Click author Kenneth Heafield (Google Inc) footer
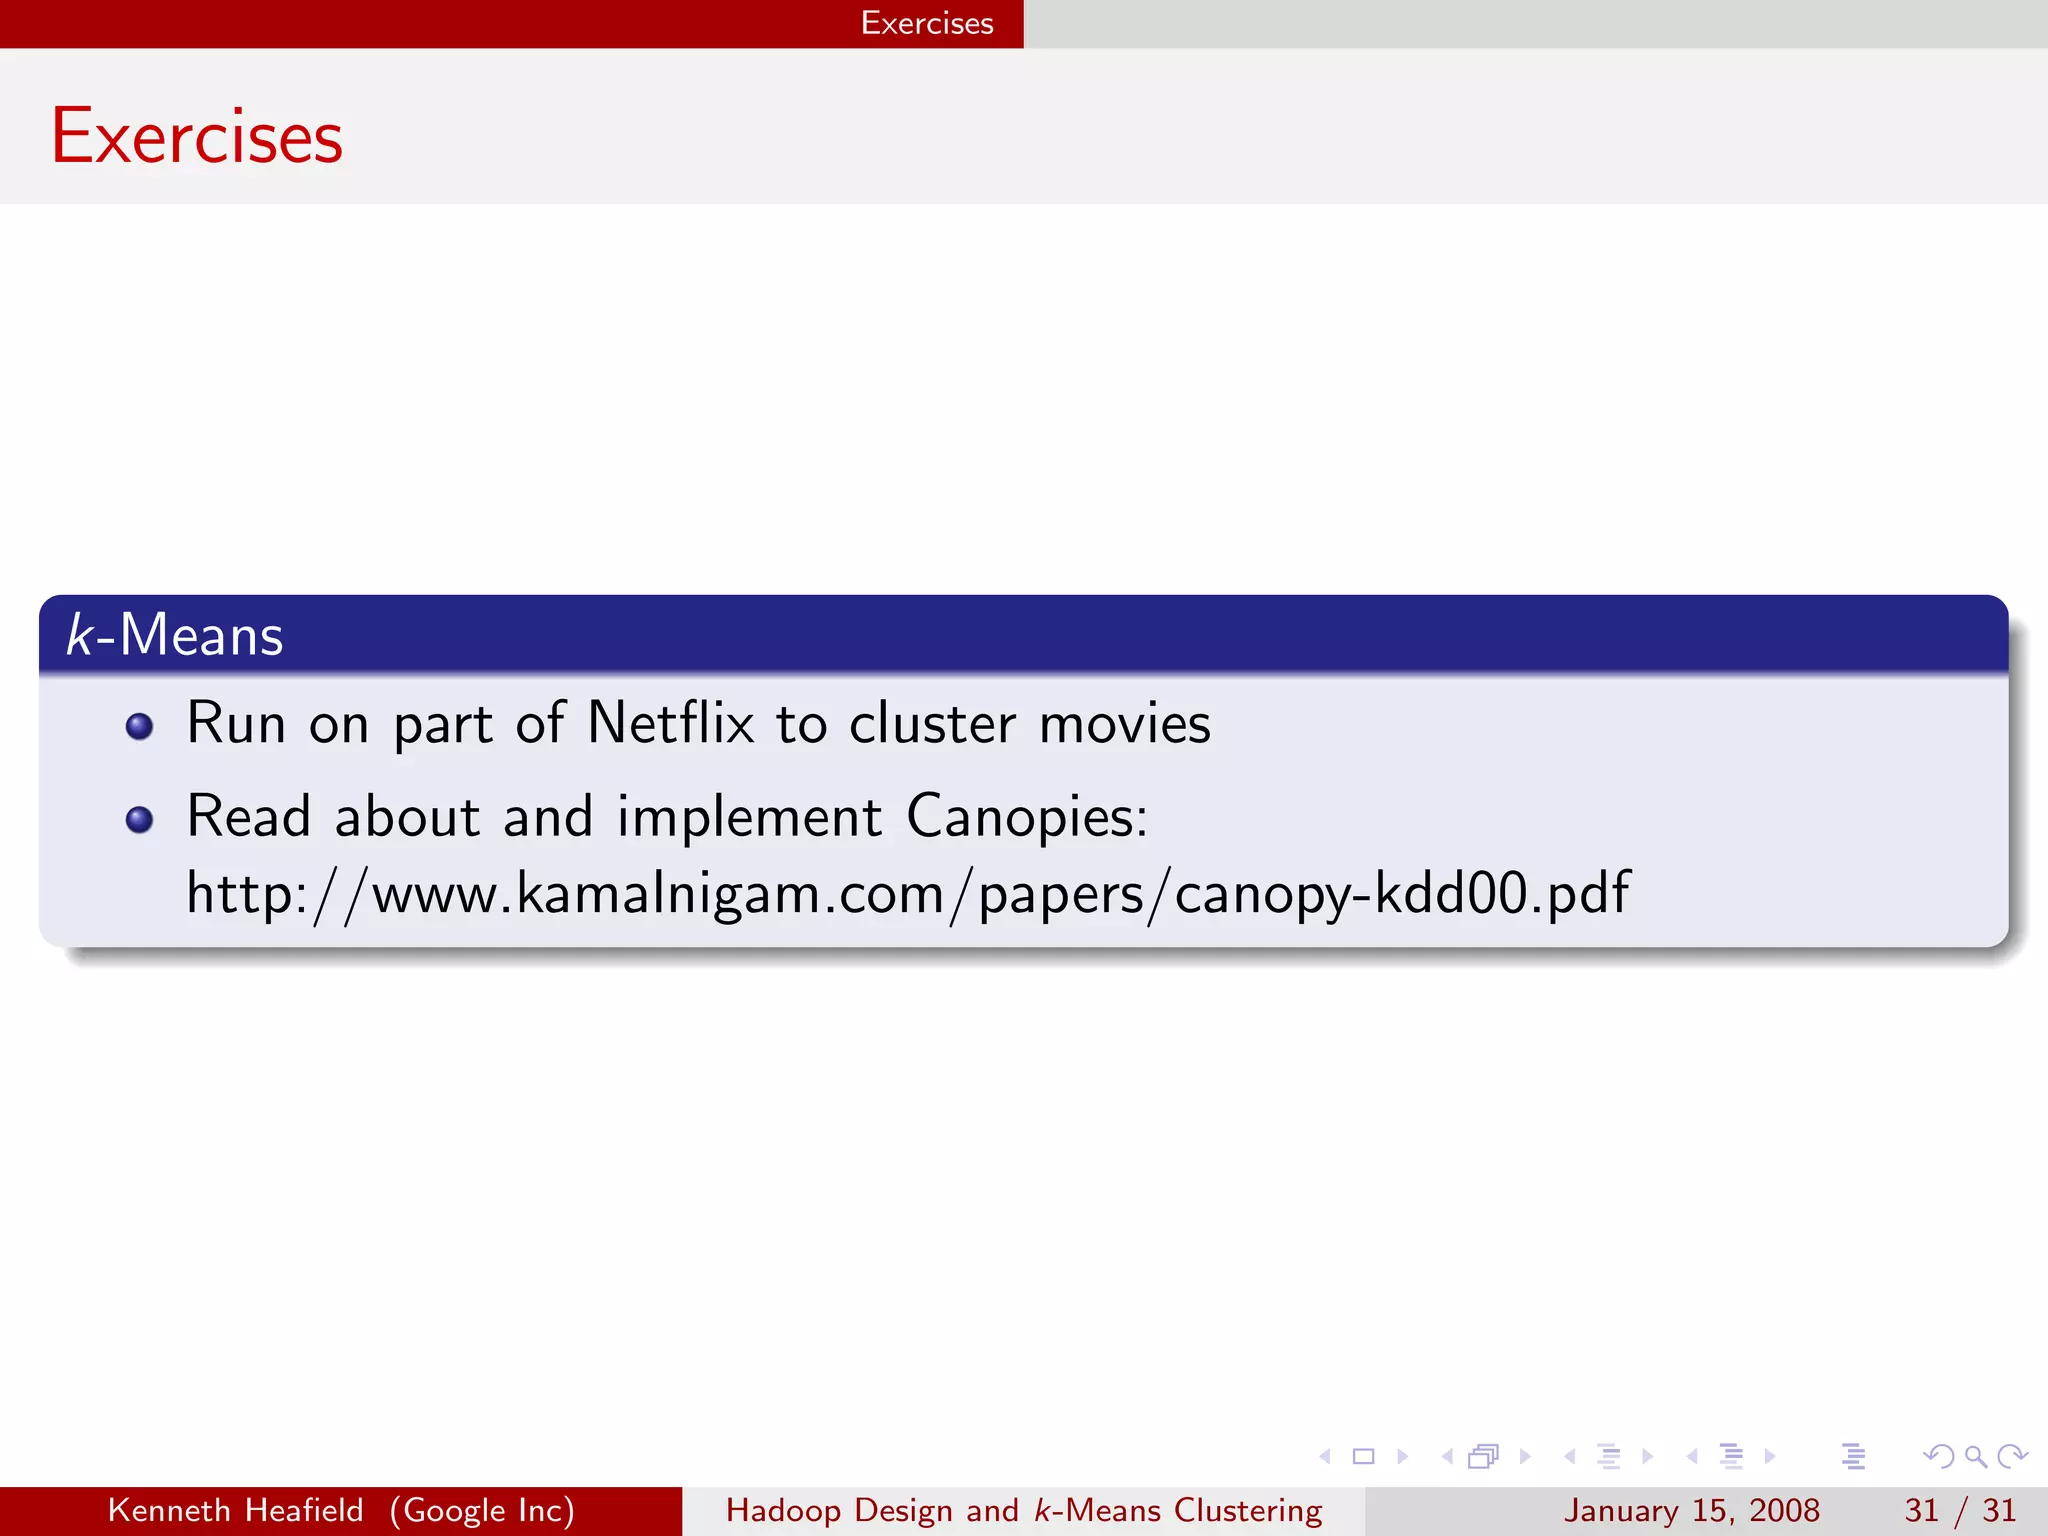The width and height of the screenshot is (2048, 1536). [x=341, y=1510]
